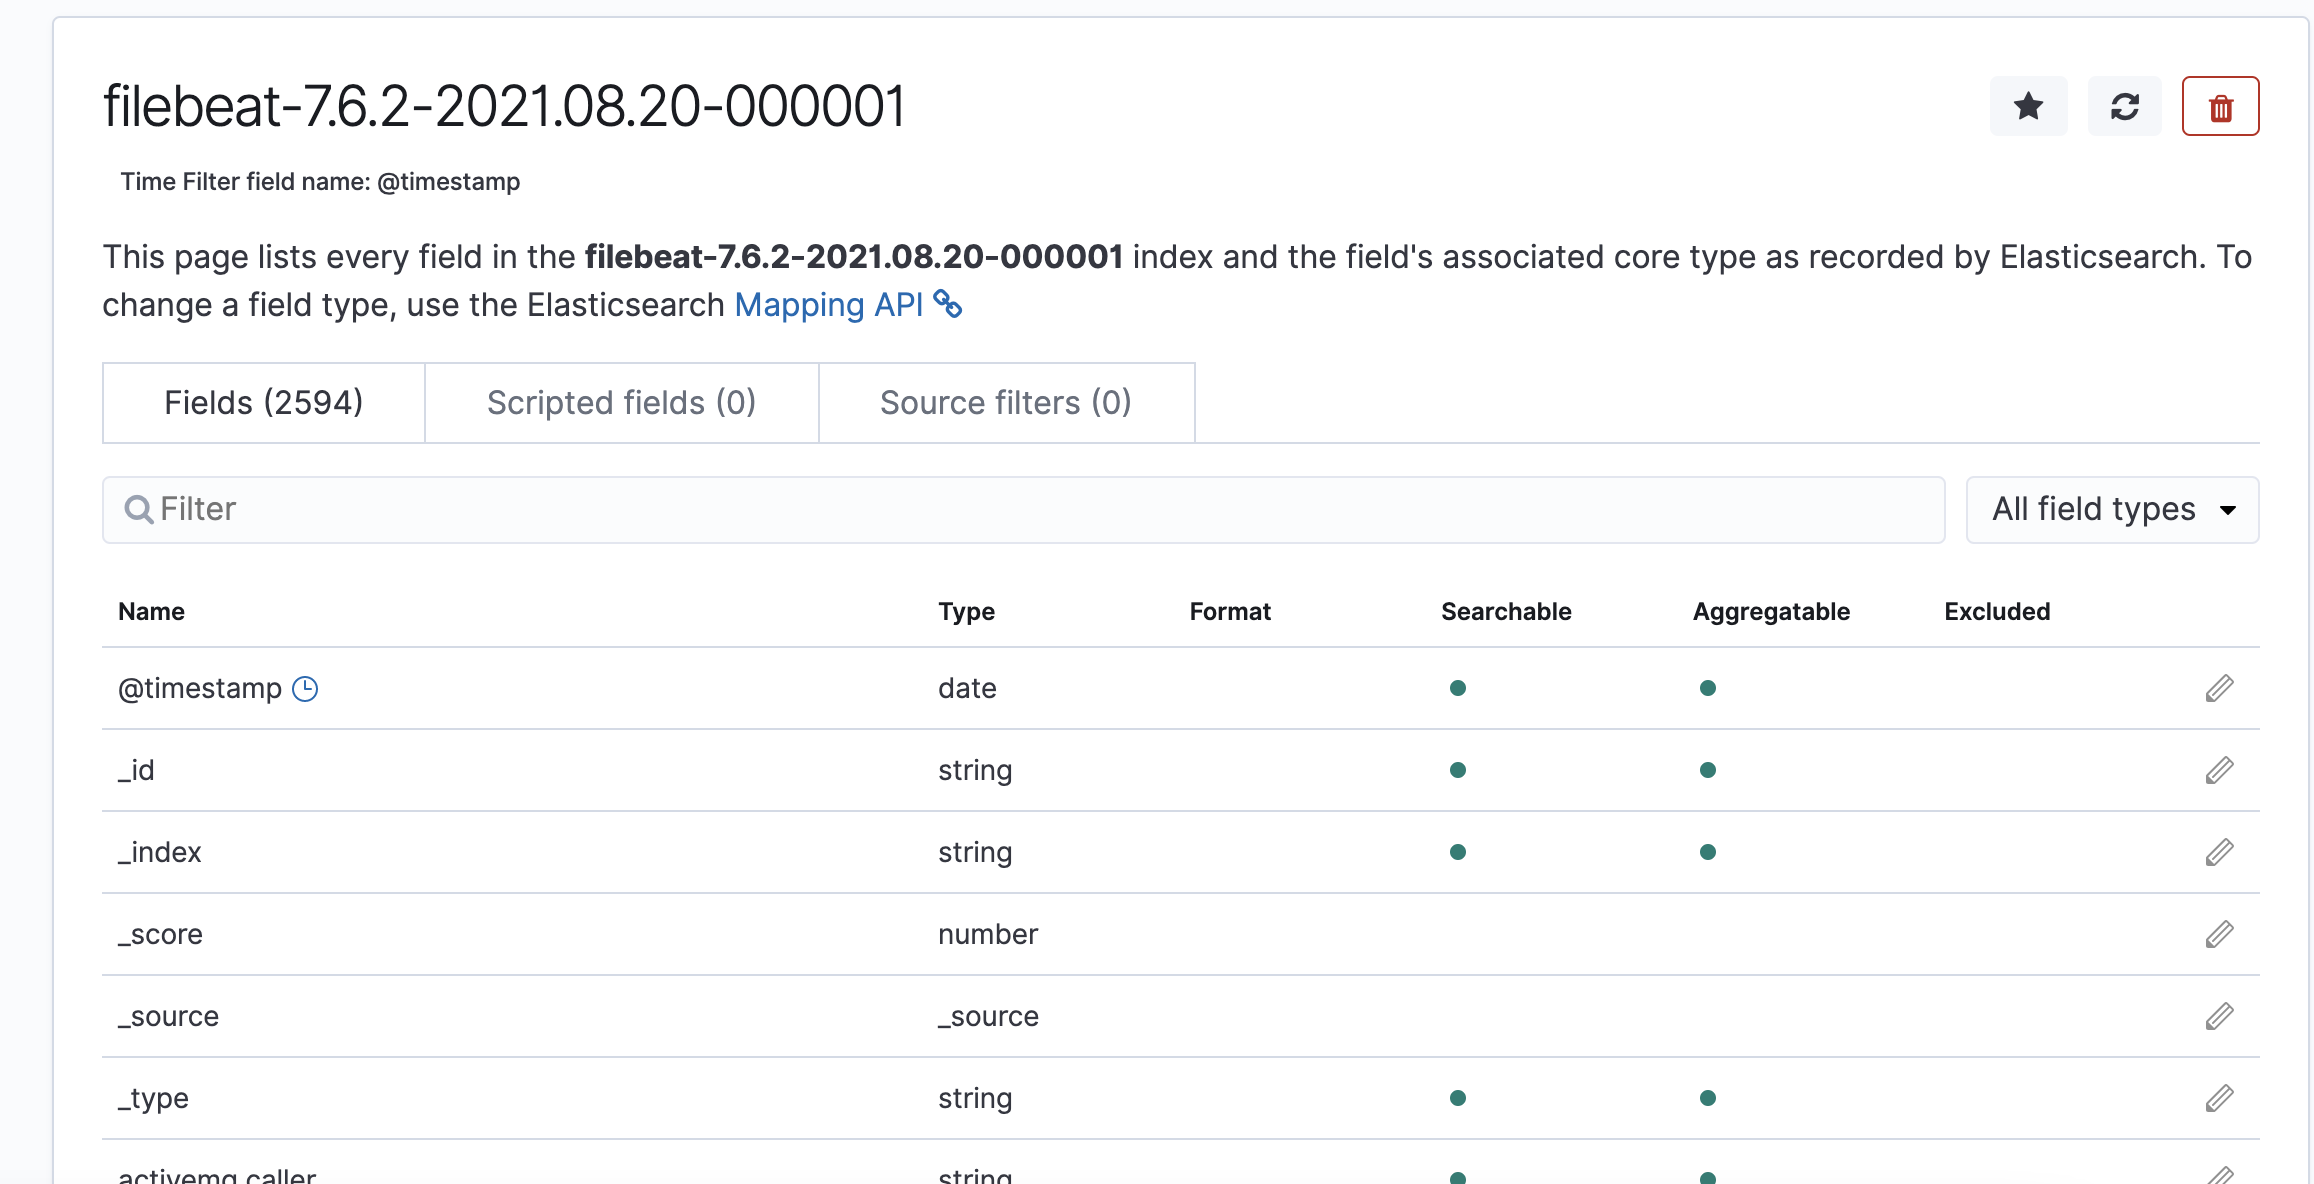Click the Aggregatable dot for _index

point(1708,852)
